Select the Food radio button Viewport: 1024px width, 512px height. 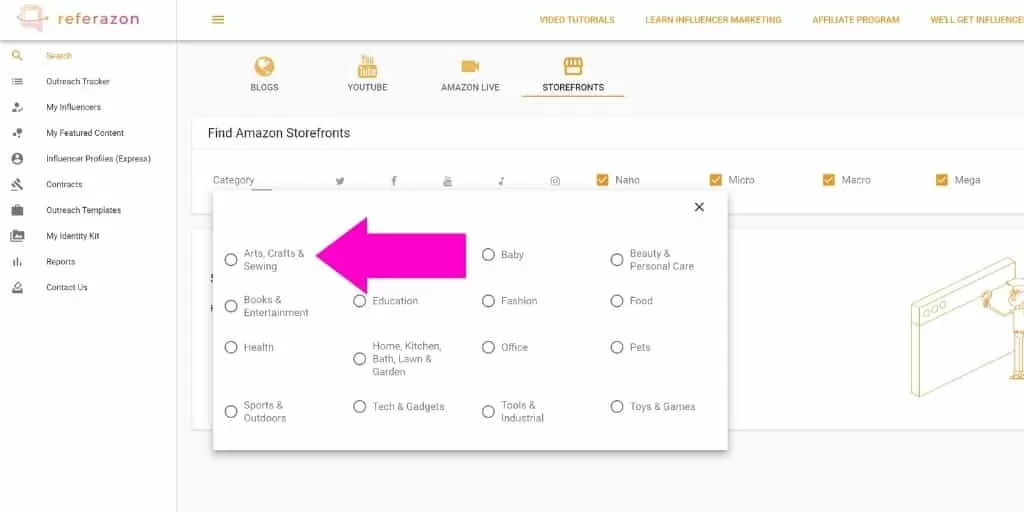click(616, 301)
